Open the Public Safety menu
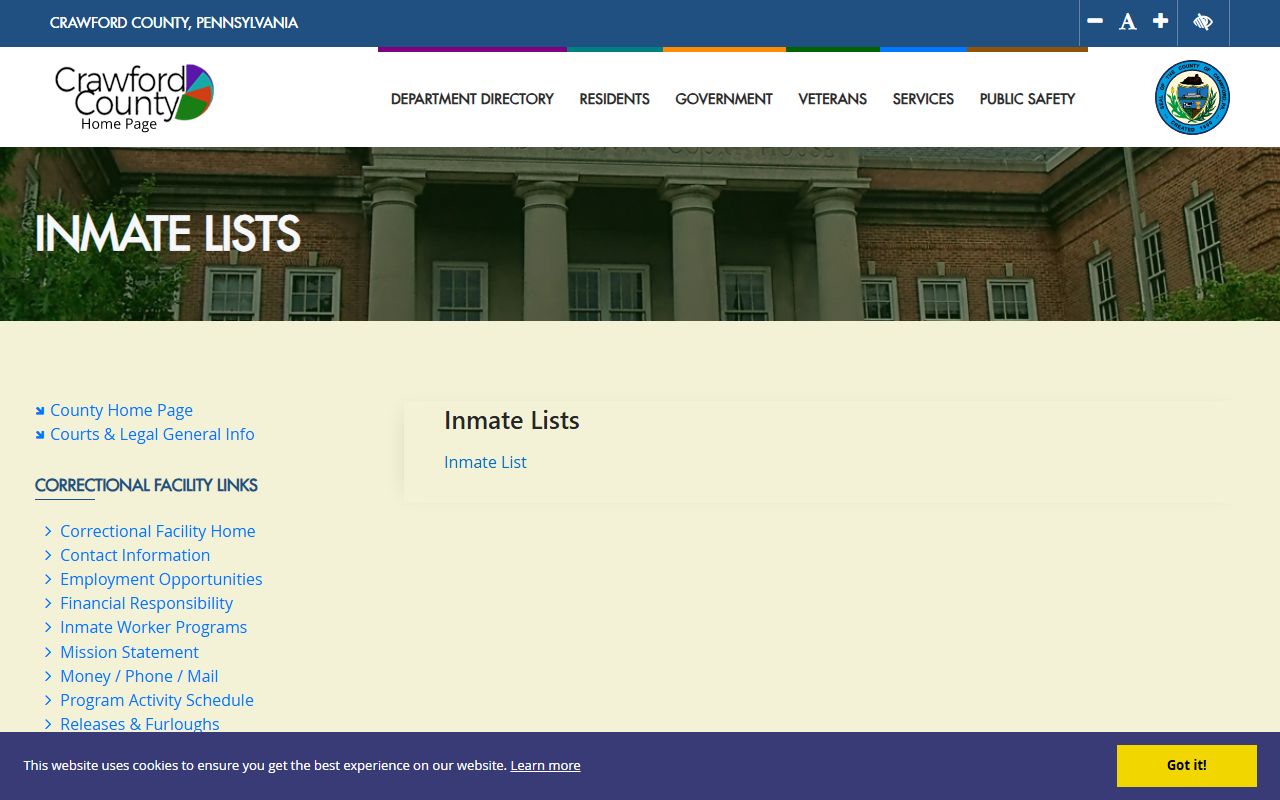The width and height of the screenshot is (1280, 800). (x=1027, y=99)
